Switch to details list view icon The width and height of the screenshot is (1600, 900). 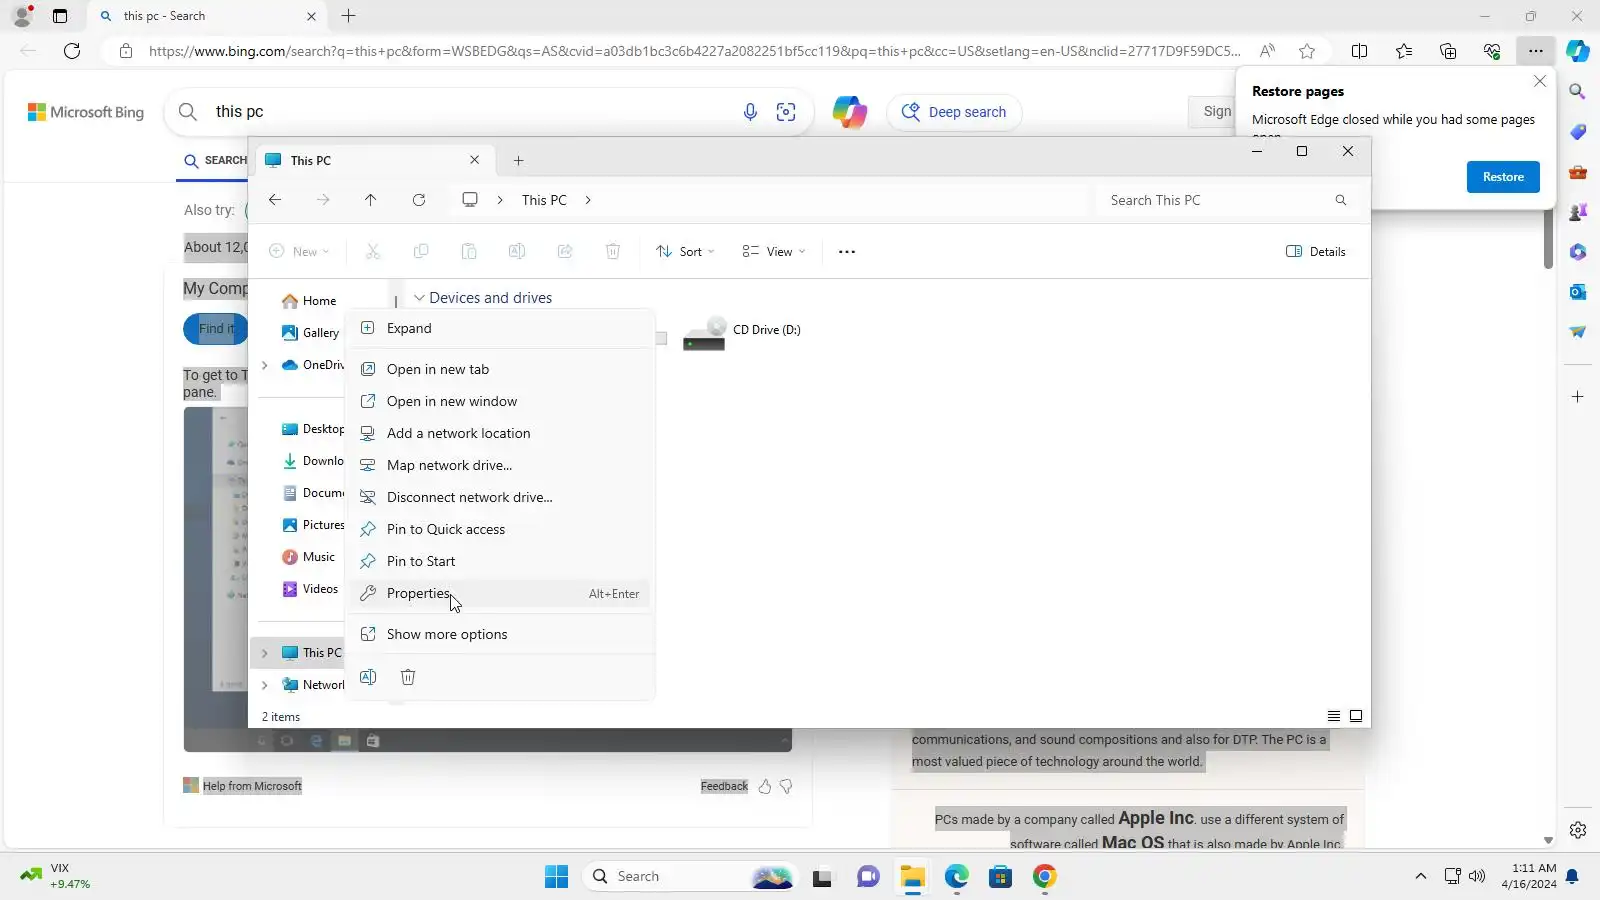coord(1334,716)
